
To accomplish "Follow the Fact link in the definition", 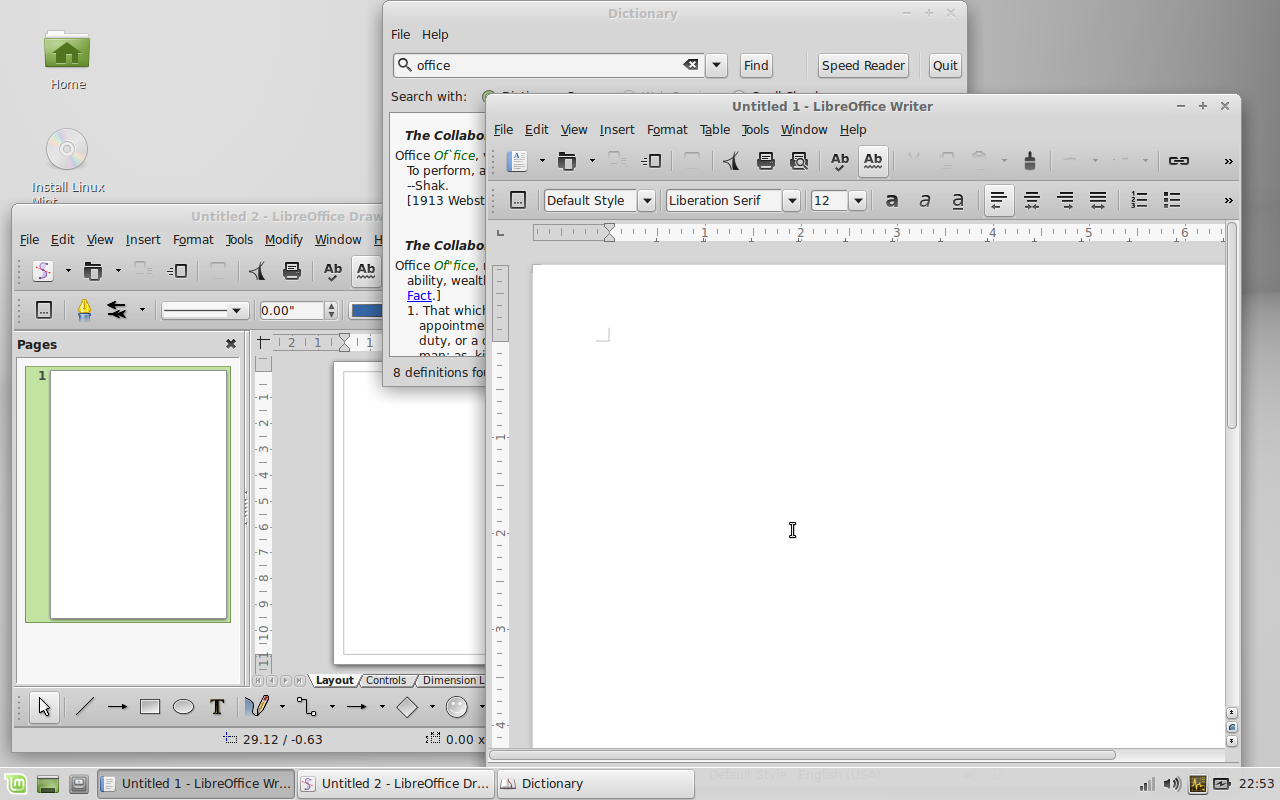I will [419, 295].
